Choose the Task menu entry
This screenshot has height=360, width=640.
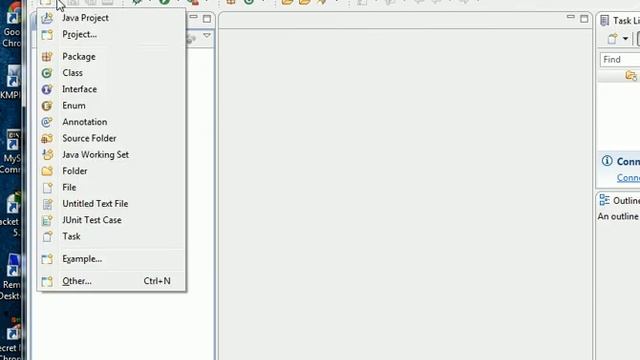point(111,236)
